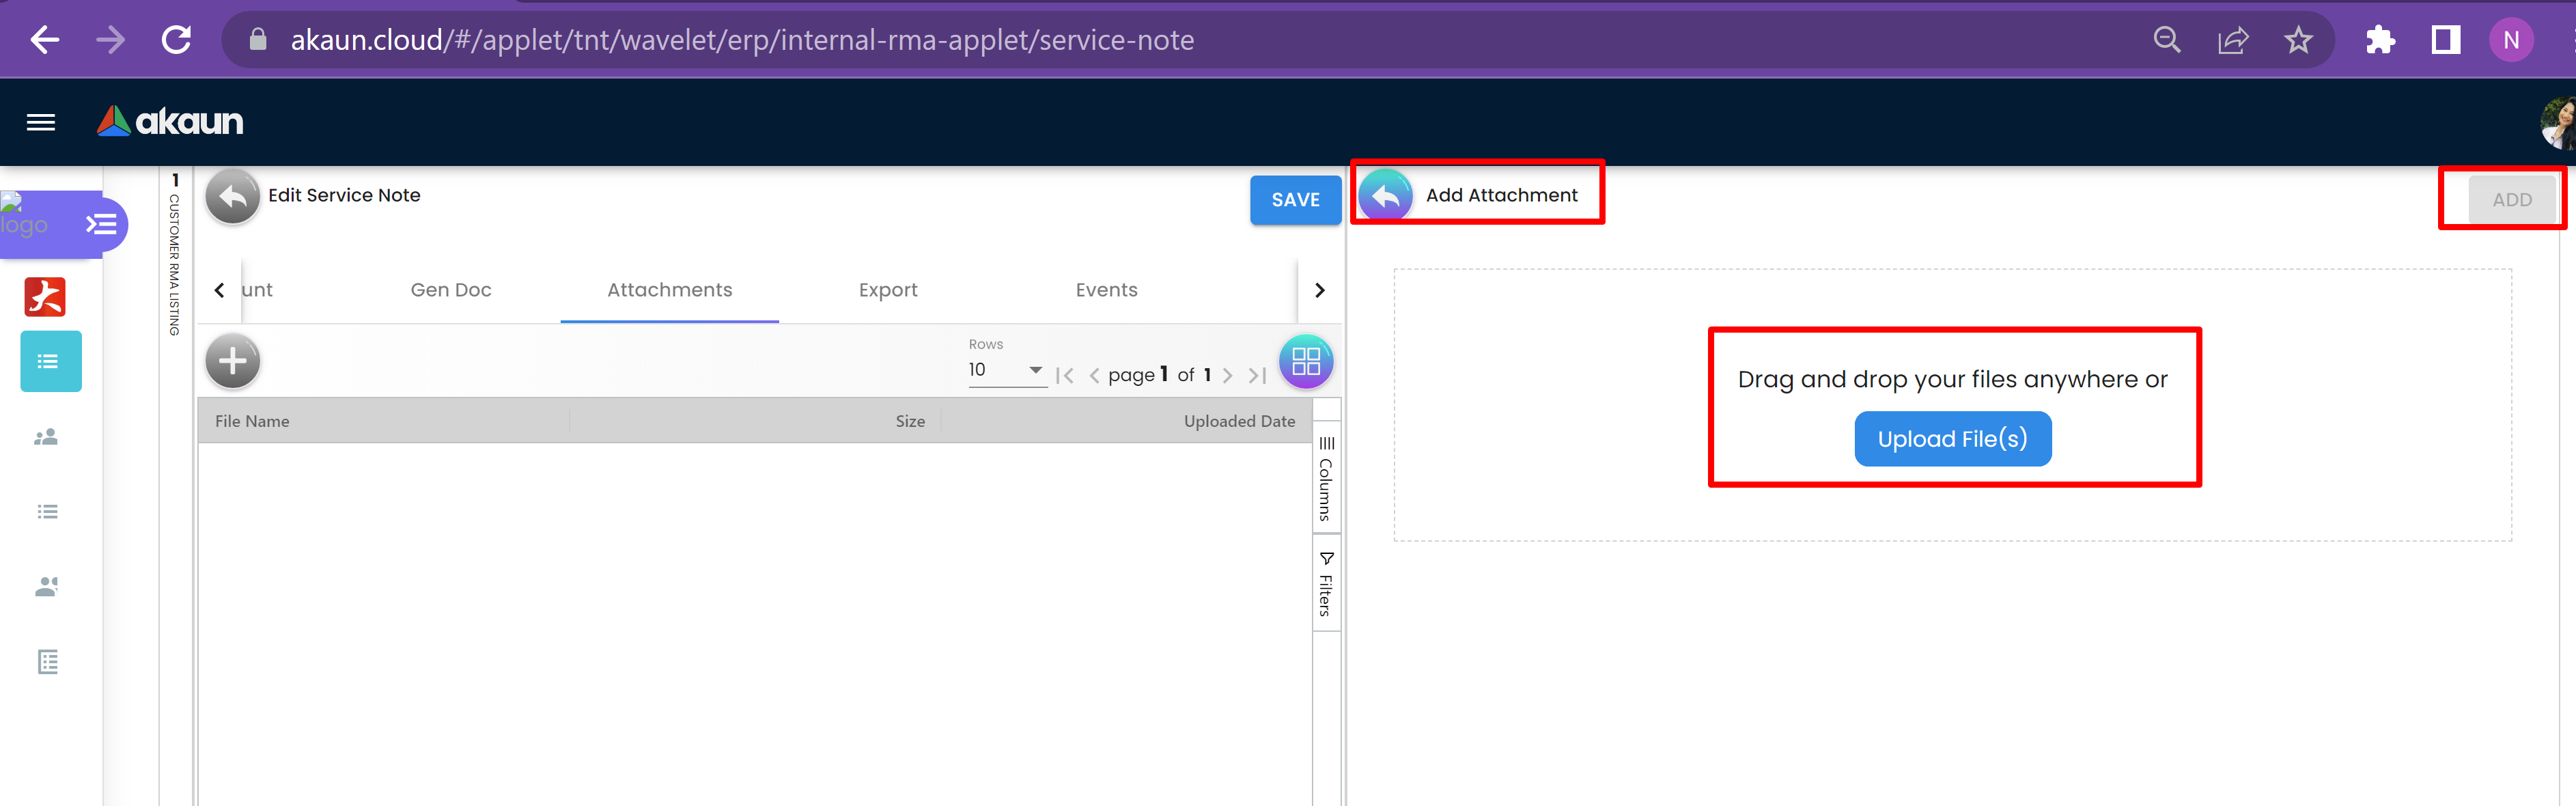Bookmark page with the star icon

2298,40
